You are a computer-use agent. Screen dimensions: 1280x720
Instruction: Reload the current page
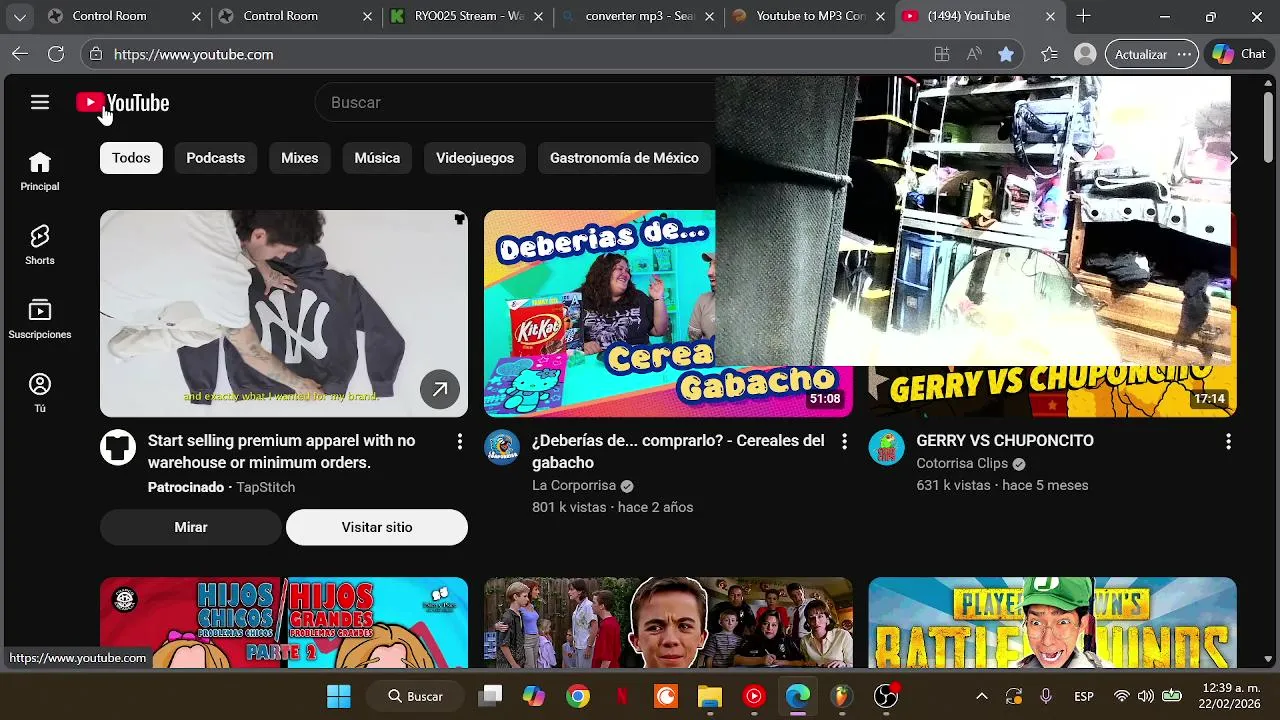point(56,54)
